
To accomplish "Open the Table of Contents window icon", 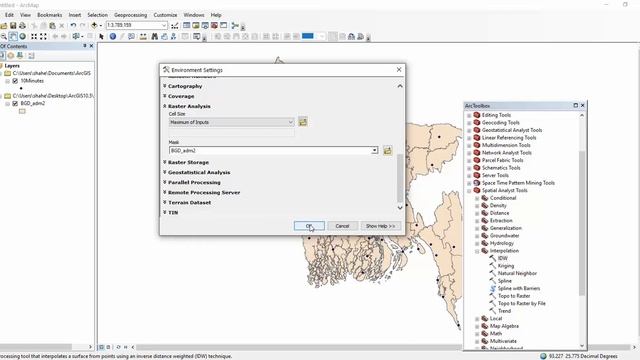I will (187, 25).
